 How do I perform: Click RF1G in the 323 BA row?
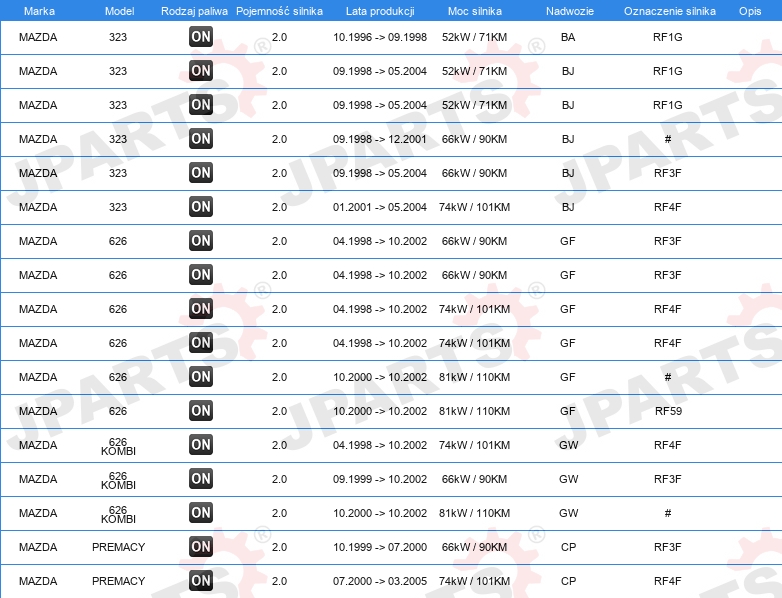[x=668, y=37]
